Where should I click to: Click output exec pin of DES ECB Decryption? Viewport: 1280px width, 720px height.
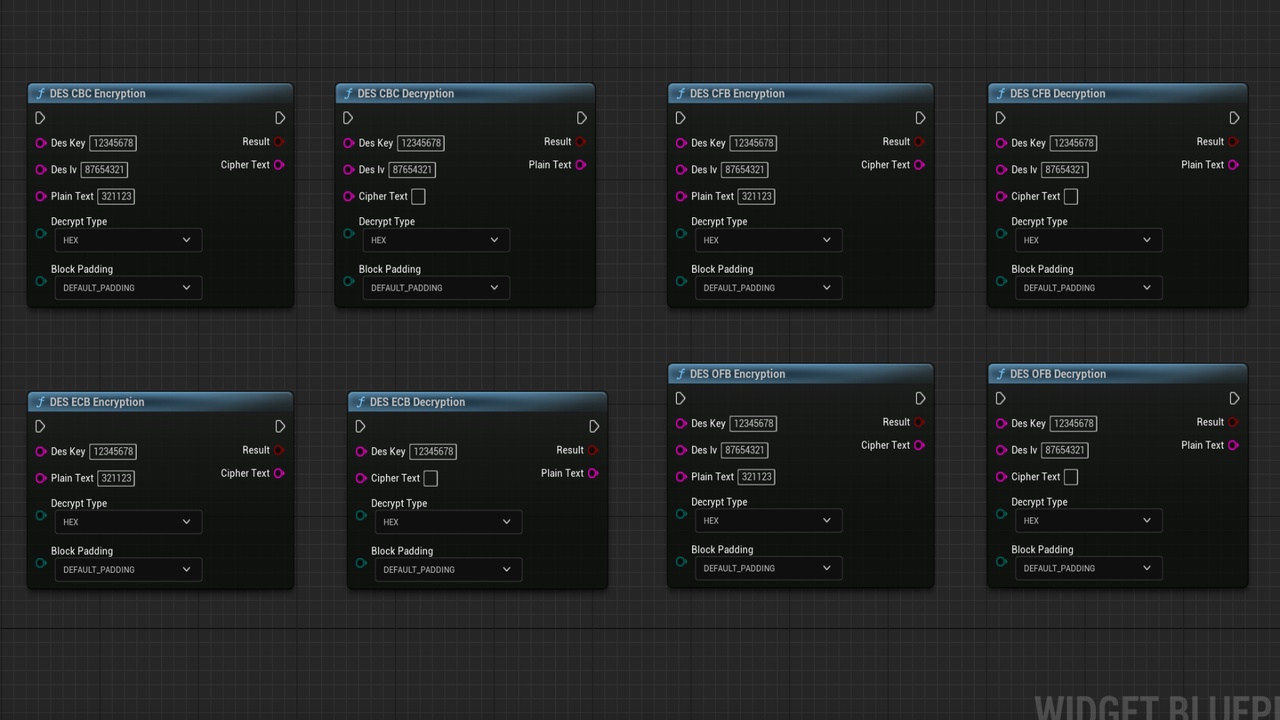(x=594, y=426)
